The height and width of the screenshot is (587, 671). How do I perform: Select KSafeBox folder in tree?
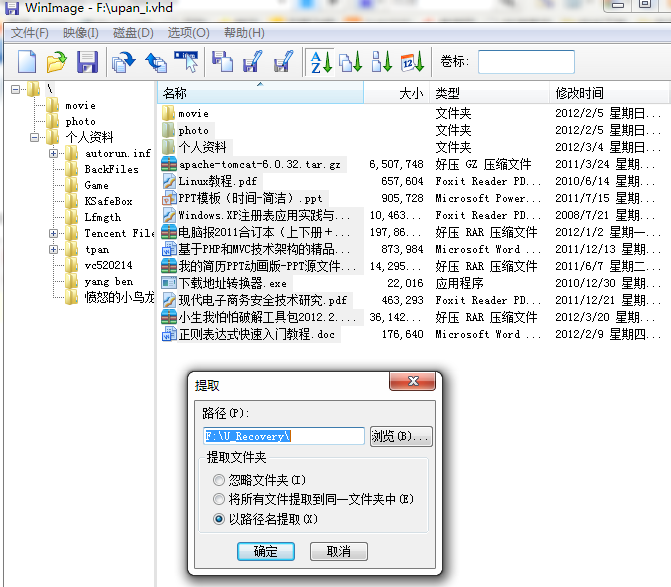(x=108, y=202)
